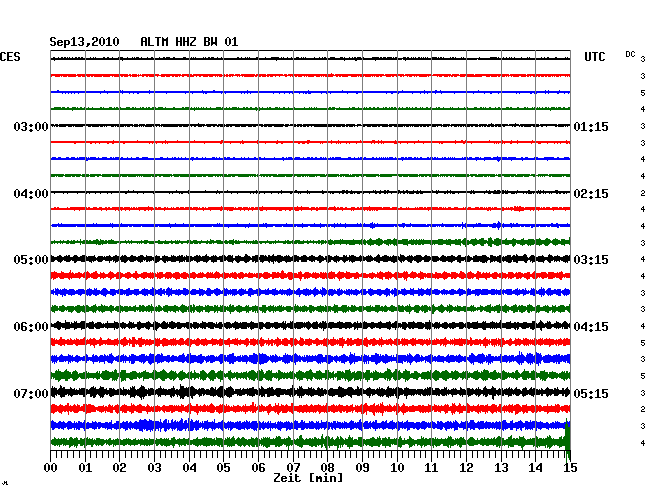Click the 04:15 UTC time label
The height and width of the screenshot is (494, 650).
pos(591,327)
